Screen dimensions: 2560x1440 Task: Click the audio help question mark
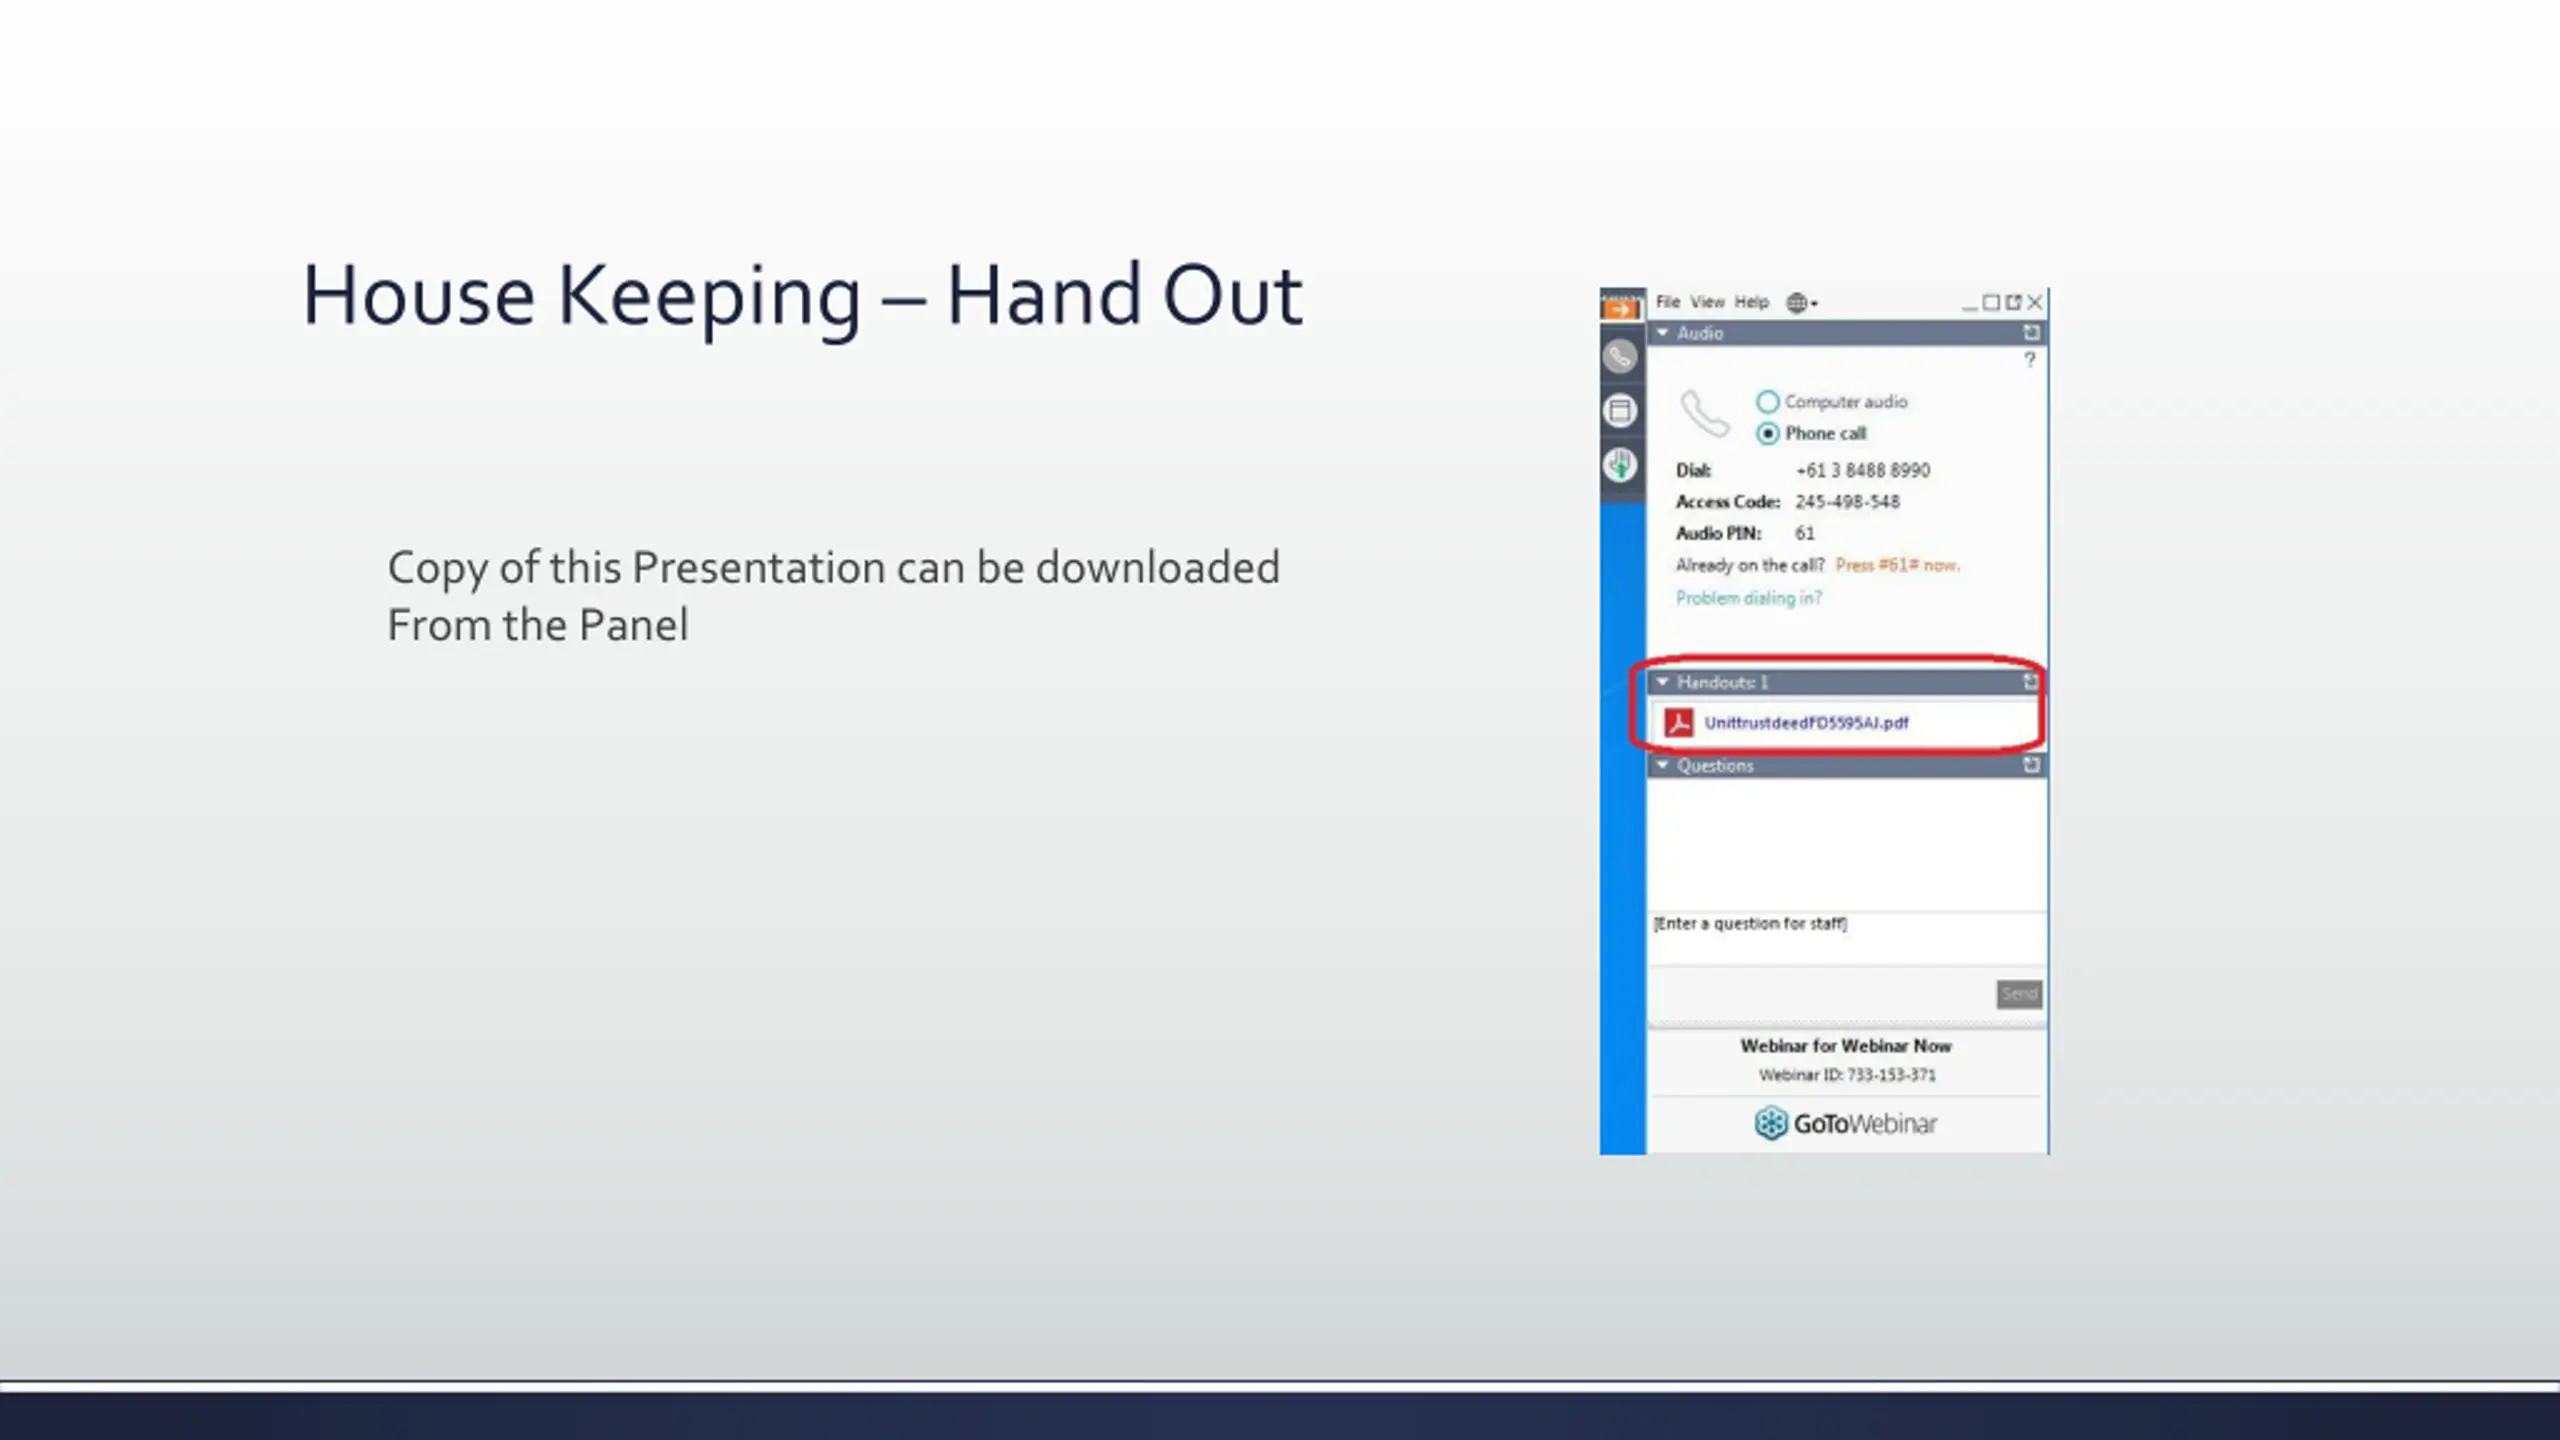2029,359
